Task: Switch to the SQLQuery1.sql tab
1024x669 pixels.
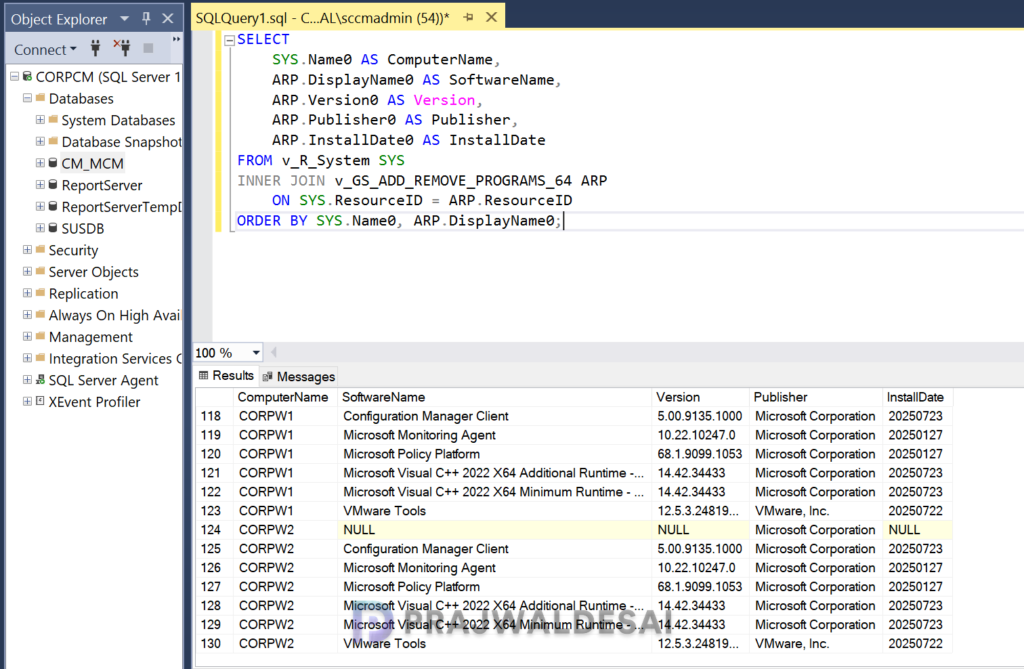Action: point(323,18)
